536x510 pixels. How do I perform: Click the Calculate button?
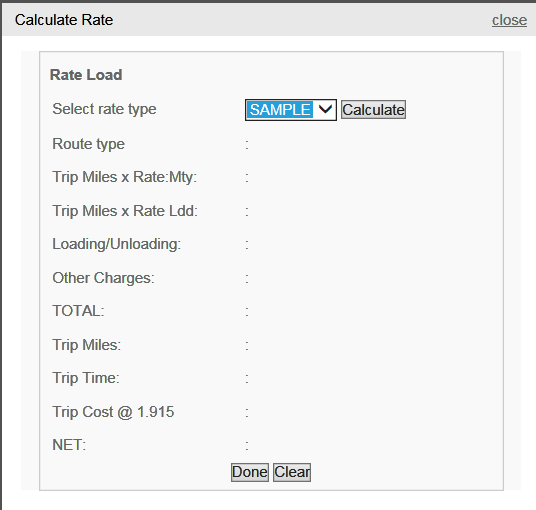(x=373, y=110)
